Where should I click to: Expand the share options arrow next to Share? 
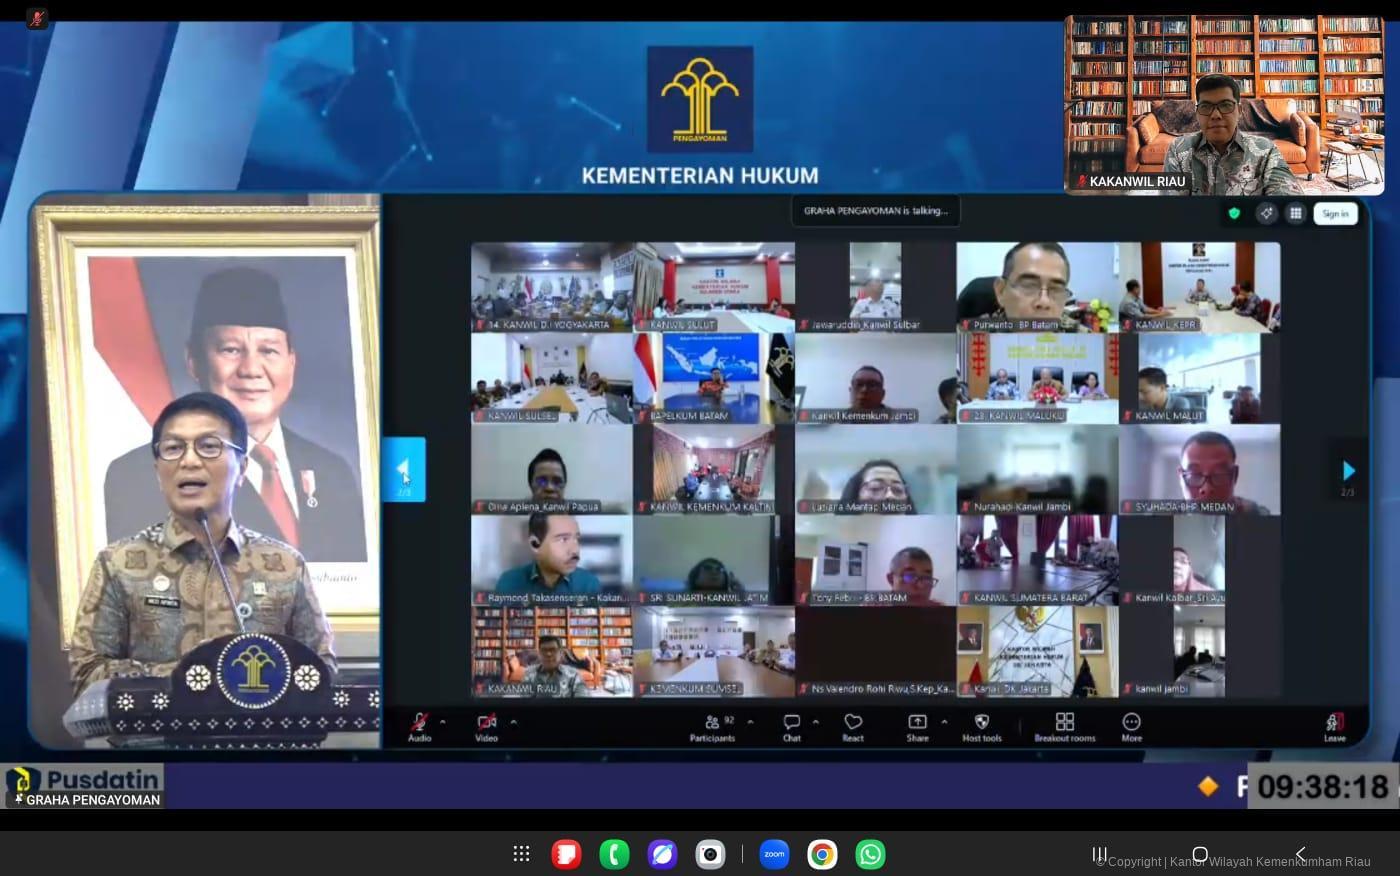tap(944, 721)
